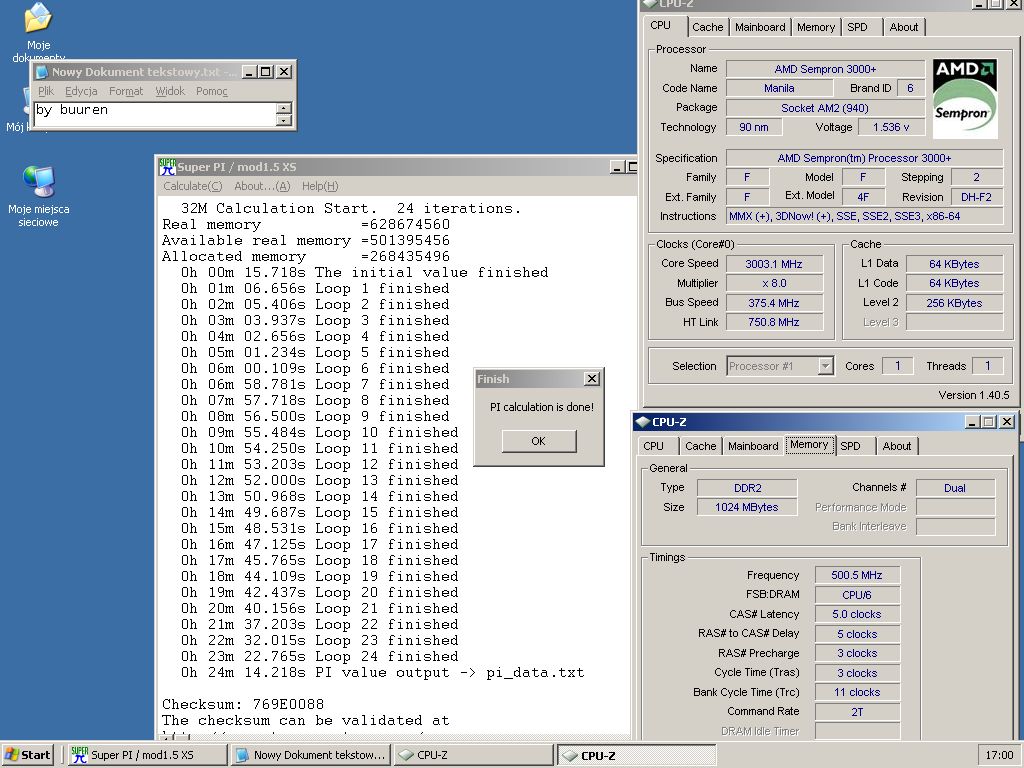
Task: Click the Level 2 256 KBytes value
Action: [954, 303]
